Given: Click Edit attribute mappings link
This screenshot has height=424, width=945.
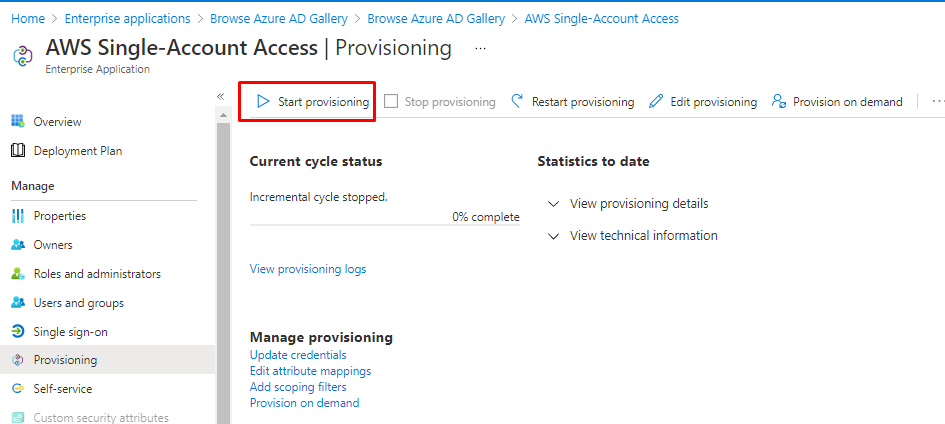Looking at the screenshot, I should coord(310,371).
